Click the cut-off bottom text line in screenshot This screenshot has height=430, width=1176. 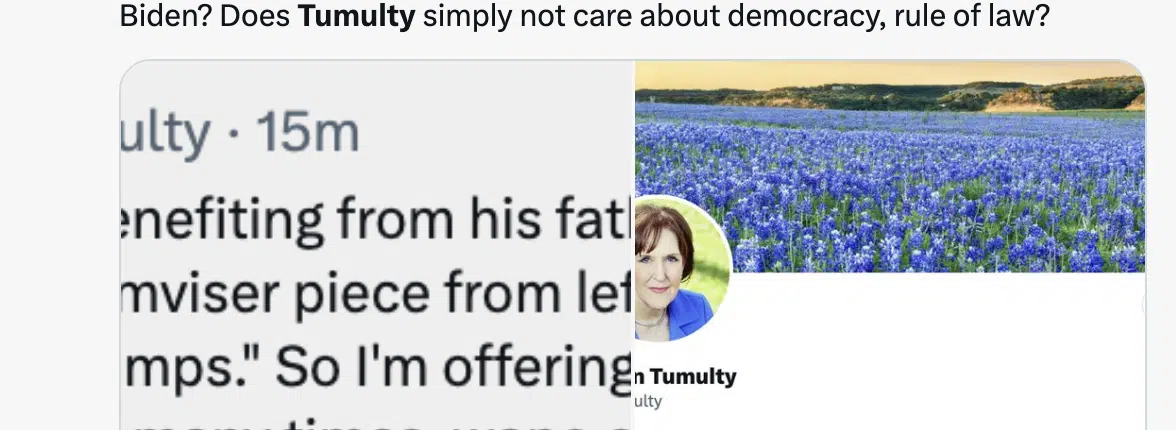[376, 424]
